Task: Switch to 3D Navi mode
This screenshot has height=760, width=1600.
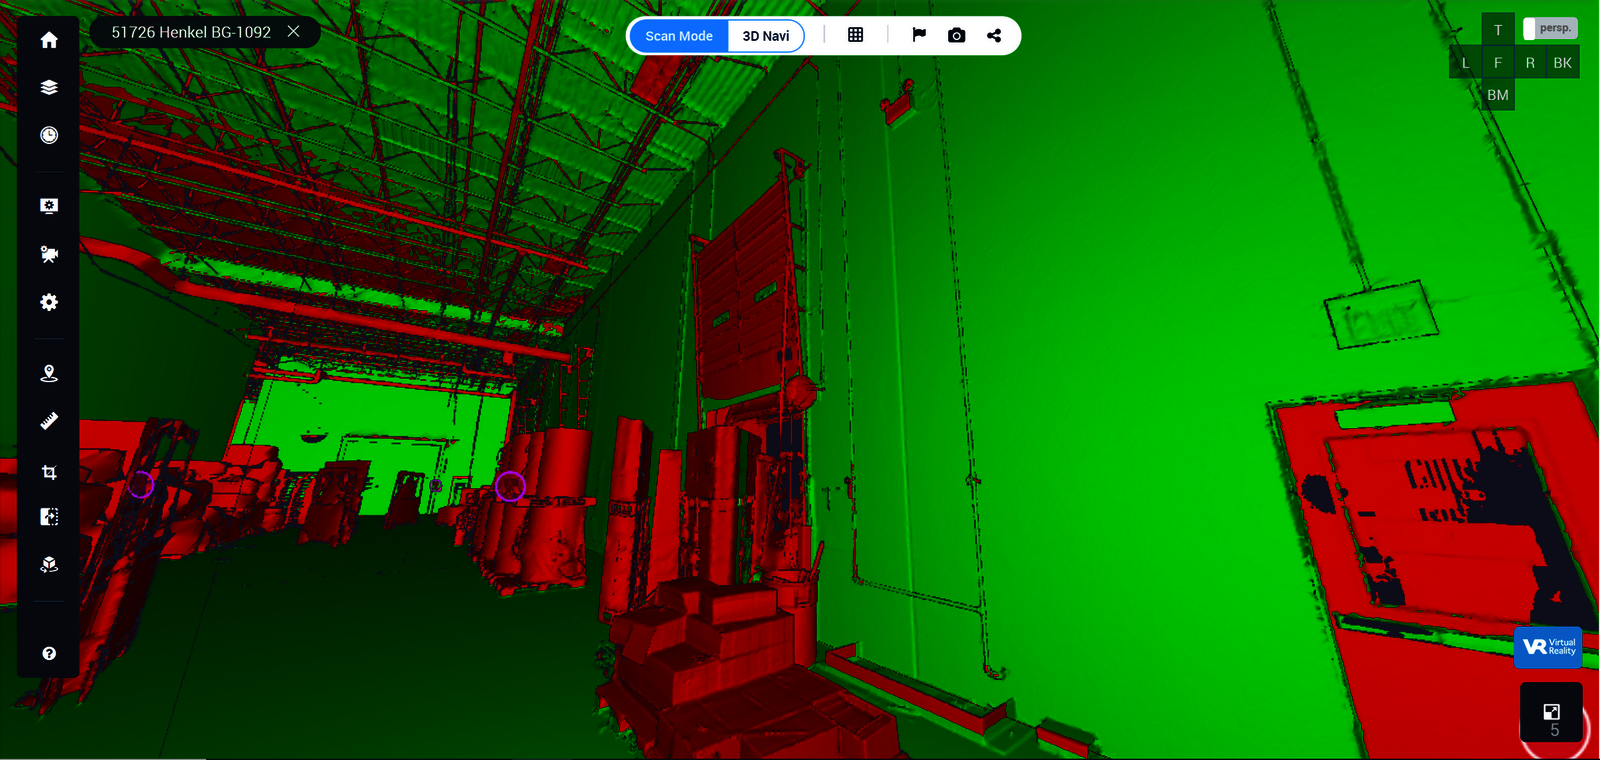Action: click(x=765, y=36)
